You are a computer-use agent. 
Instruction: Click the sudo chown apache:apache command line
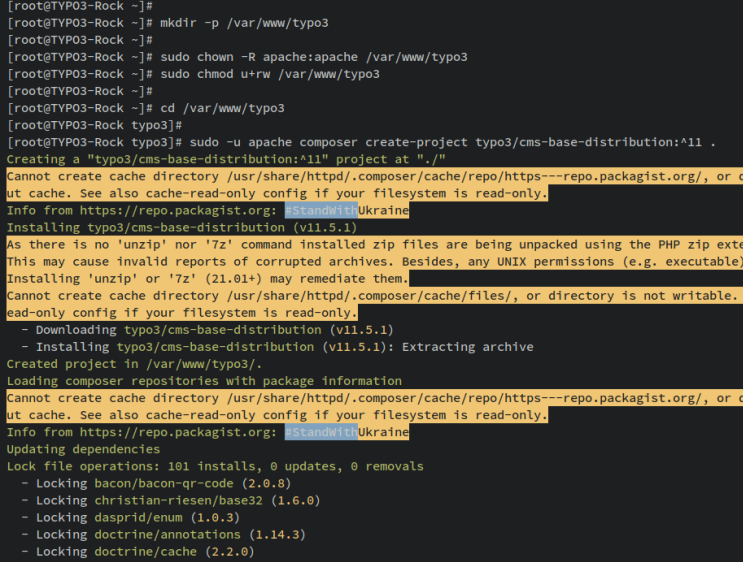(x=307, y=57)
